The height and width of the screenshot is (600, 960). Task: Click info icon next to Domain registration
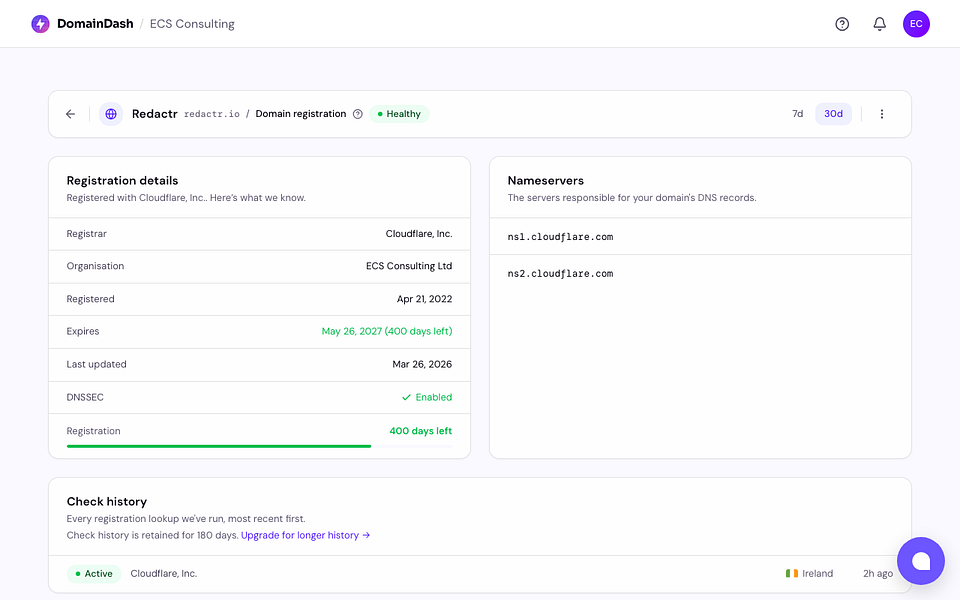(358, 114)
